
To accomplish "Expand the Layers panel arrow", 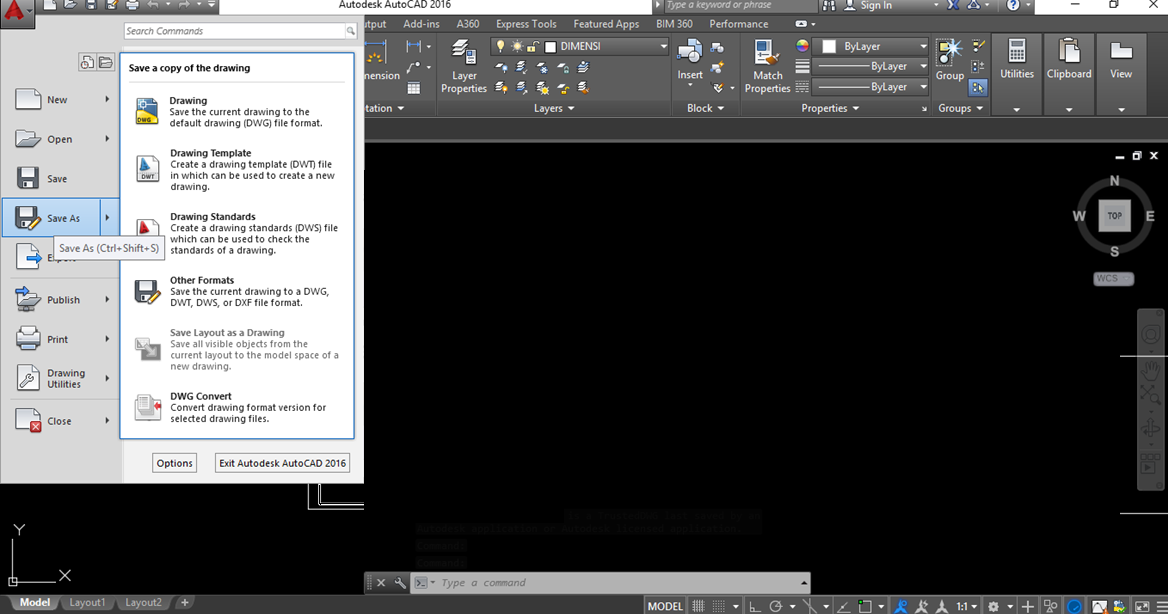I will 571,109.
